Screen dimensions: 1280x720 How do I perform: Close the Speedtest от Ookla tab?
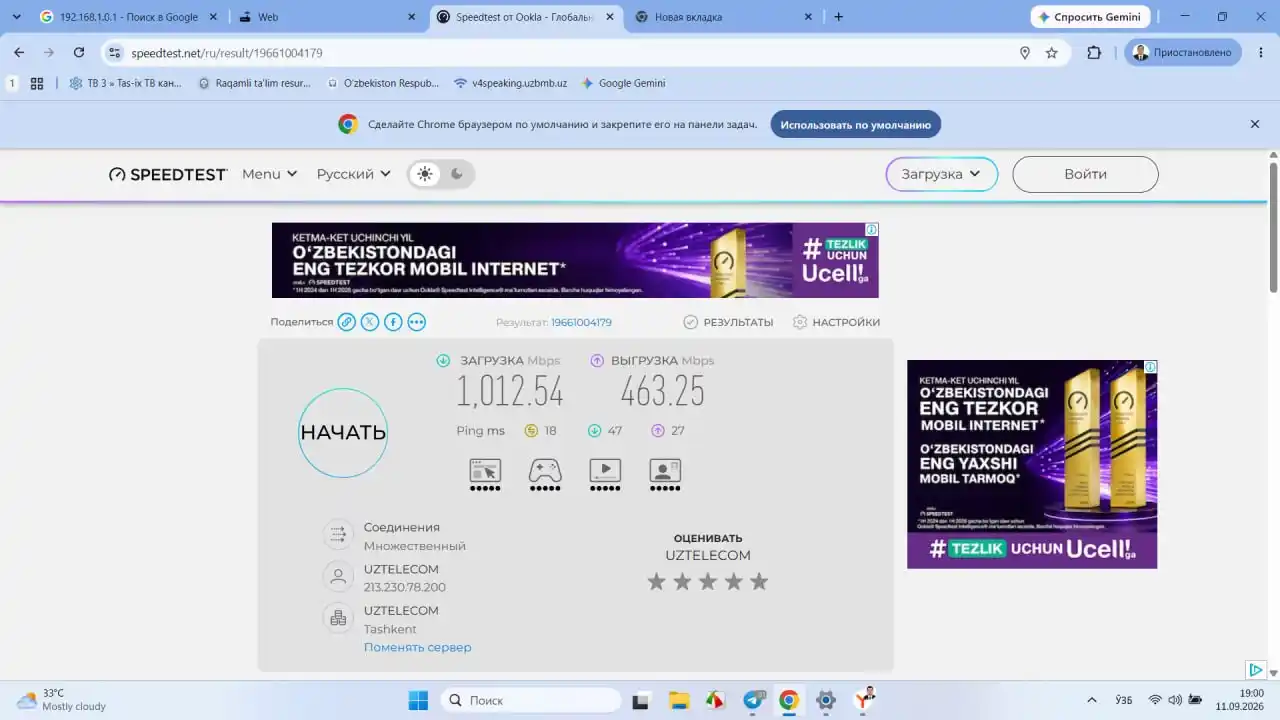610,17
